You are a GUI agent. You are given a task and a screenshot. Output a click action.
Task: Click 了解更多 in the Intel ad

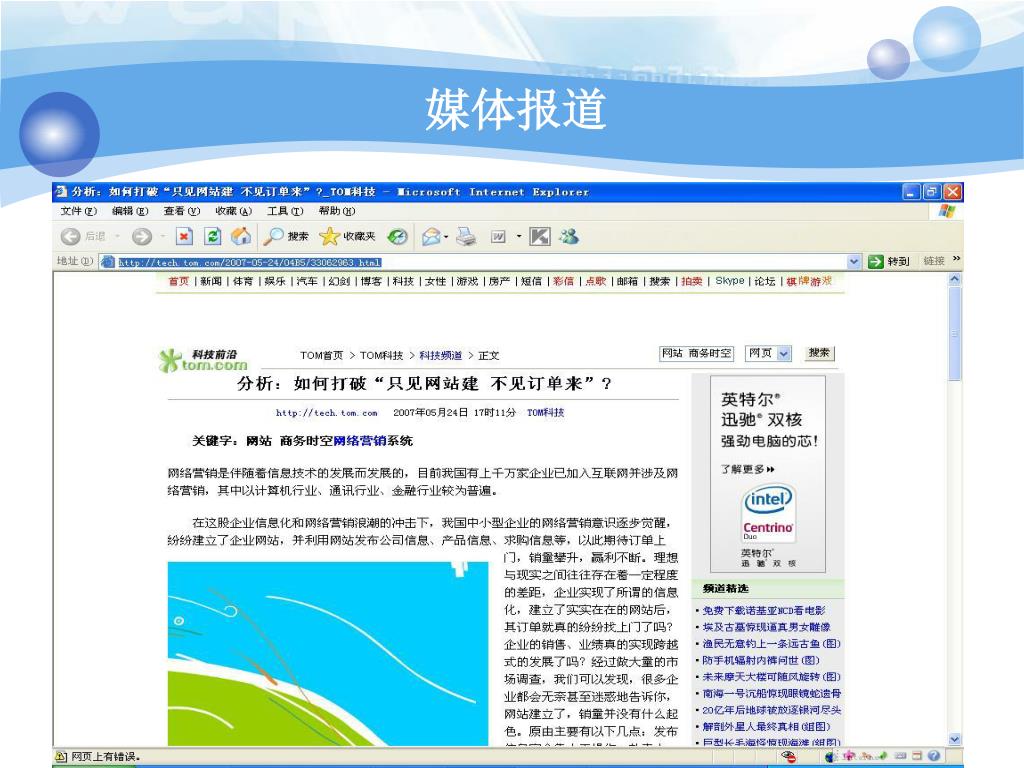748,469
